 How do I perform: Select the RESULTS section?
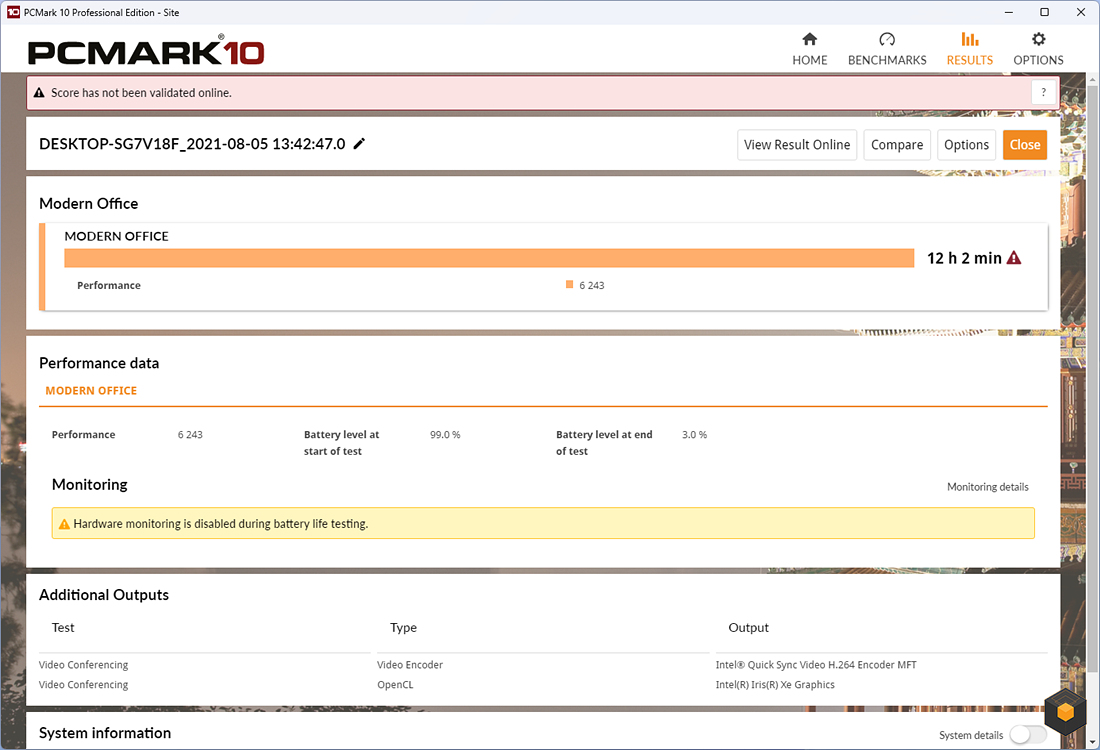tap(970, 49)
